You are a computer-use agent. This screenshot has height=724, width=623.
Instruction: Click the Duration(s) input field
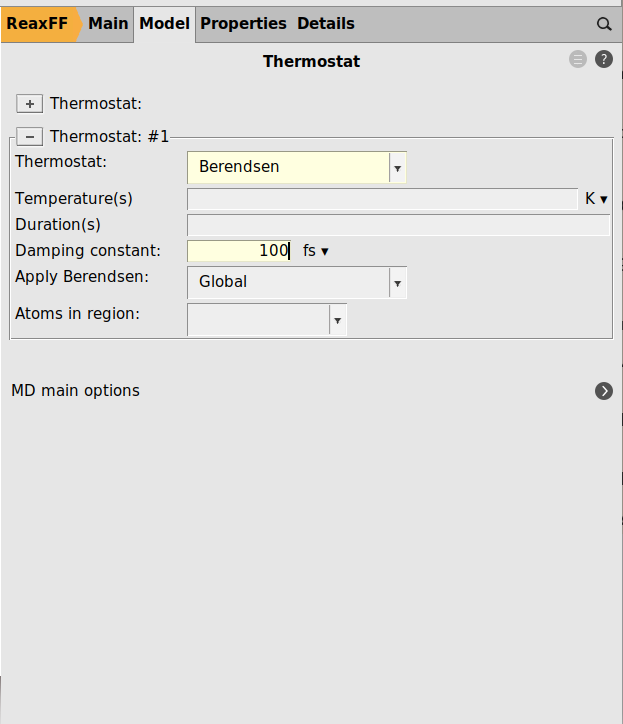click(x=398, y=225)
